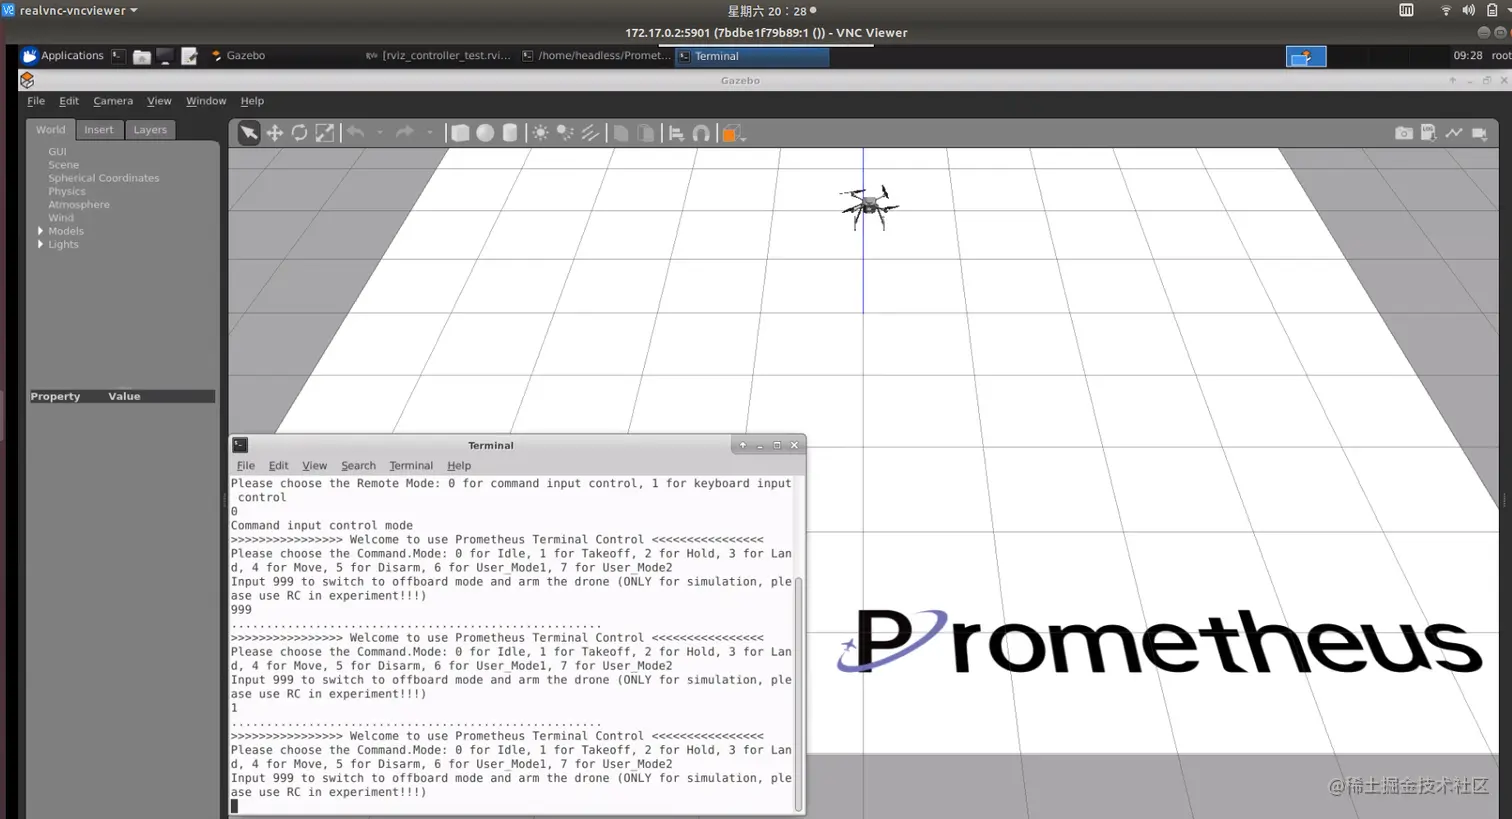Activate the Translate mode tool

tap(274, 133)
